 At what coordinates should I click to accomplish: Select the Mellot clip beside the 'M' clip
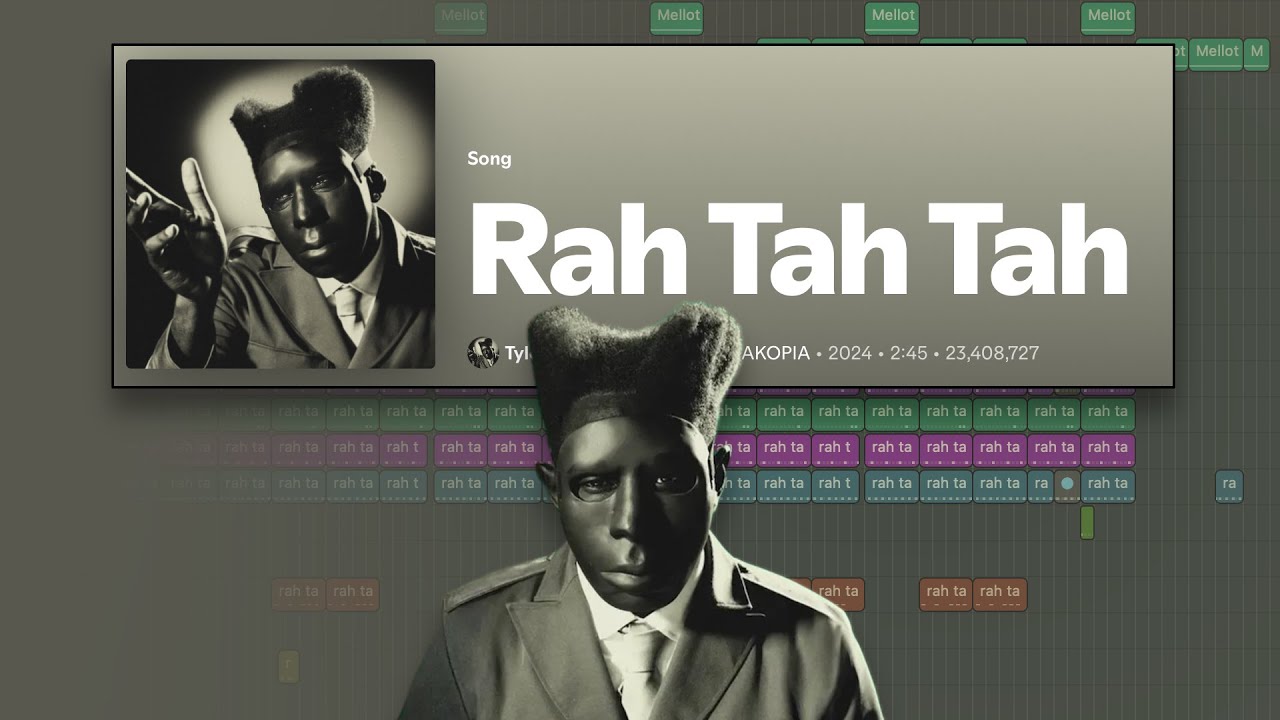[1216, 53]
